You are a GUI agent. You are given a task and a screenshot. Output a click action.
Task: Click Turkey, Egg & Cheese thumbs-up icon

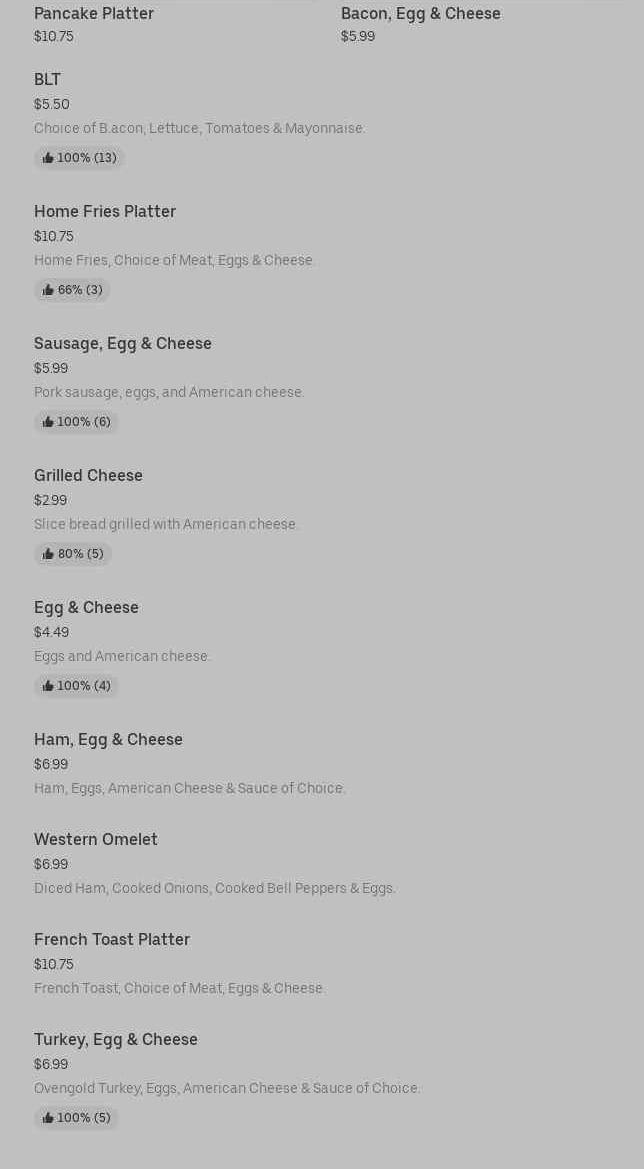tap(48, 1118)
